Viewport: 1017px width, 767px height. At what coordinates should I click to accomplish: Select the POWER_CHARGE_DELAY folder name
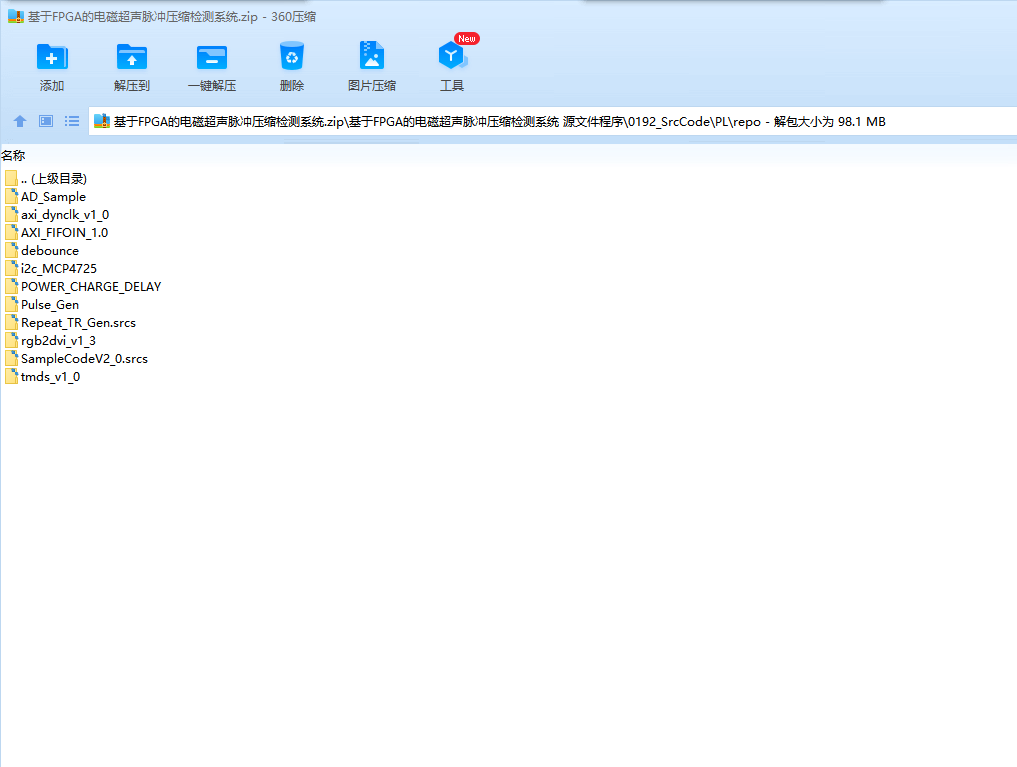(x=91, y=287)
